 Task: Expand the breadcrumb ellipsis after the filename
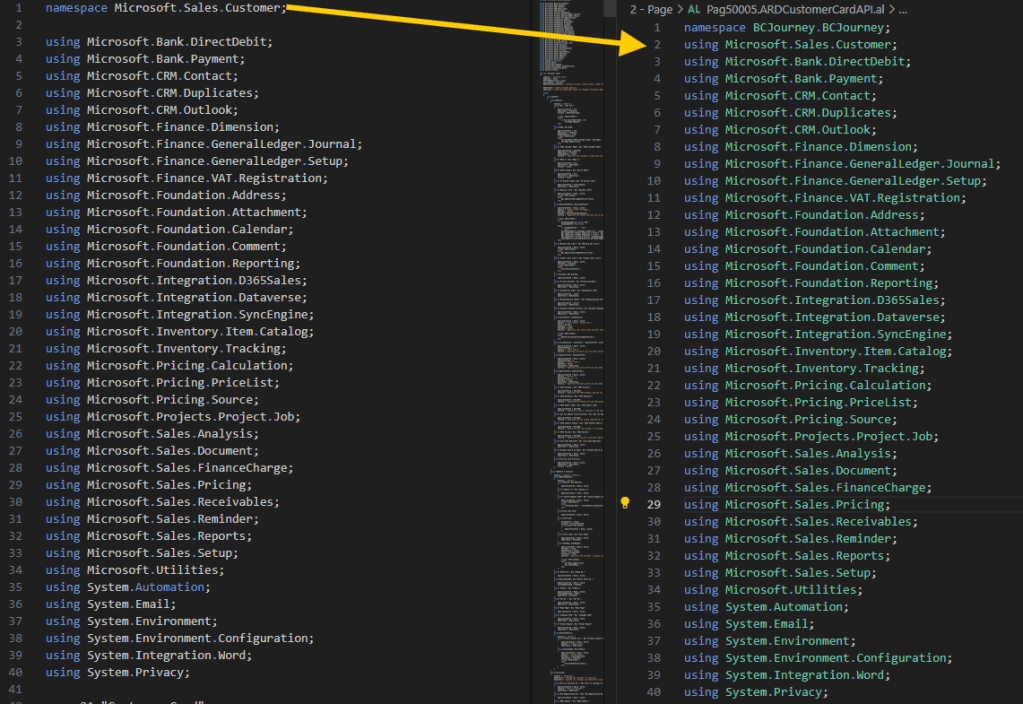(x=901, y=9)
